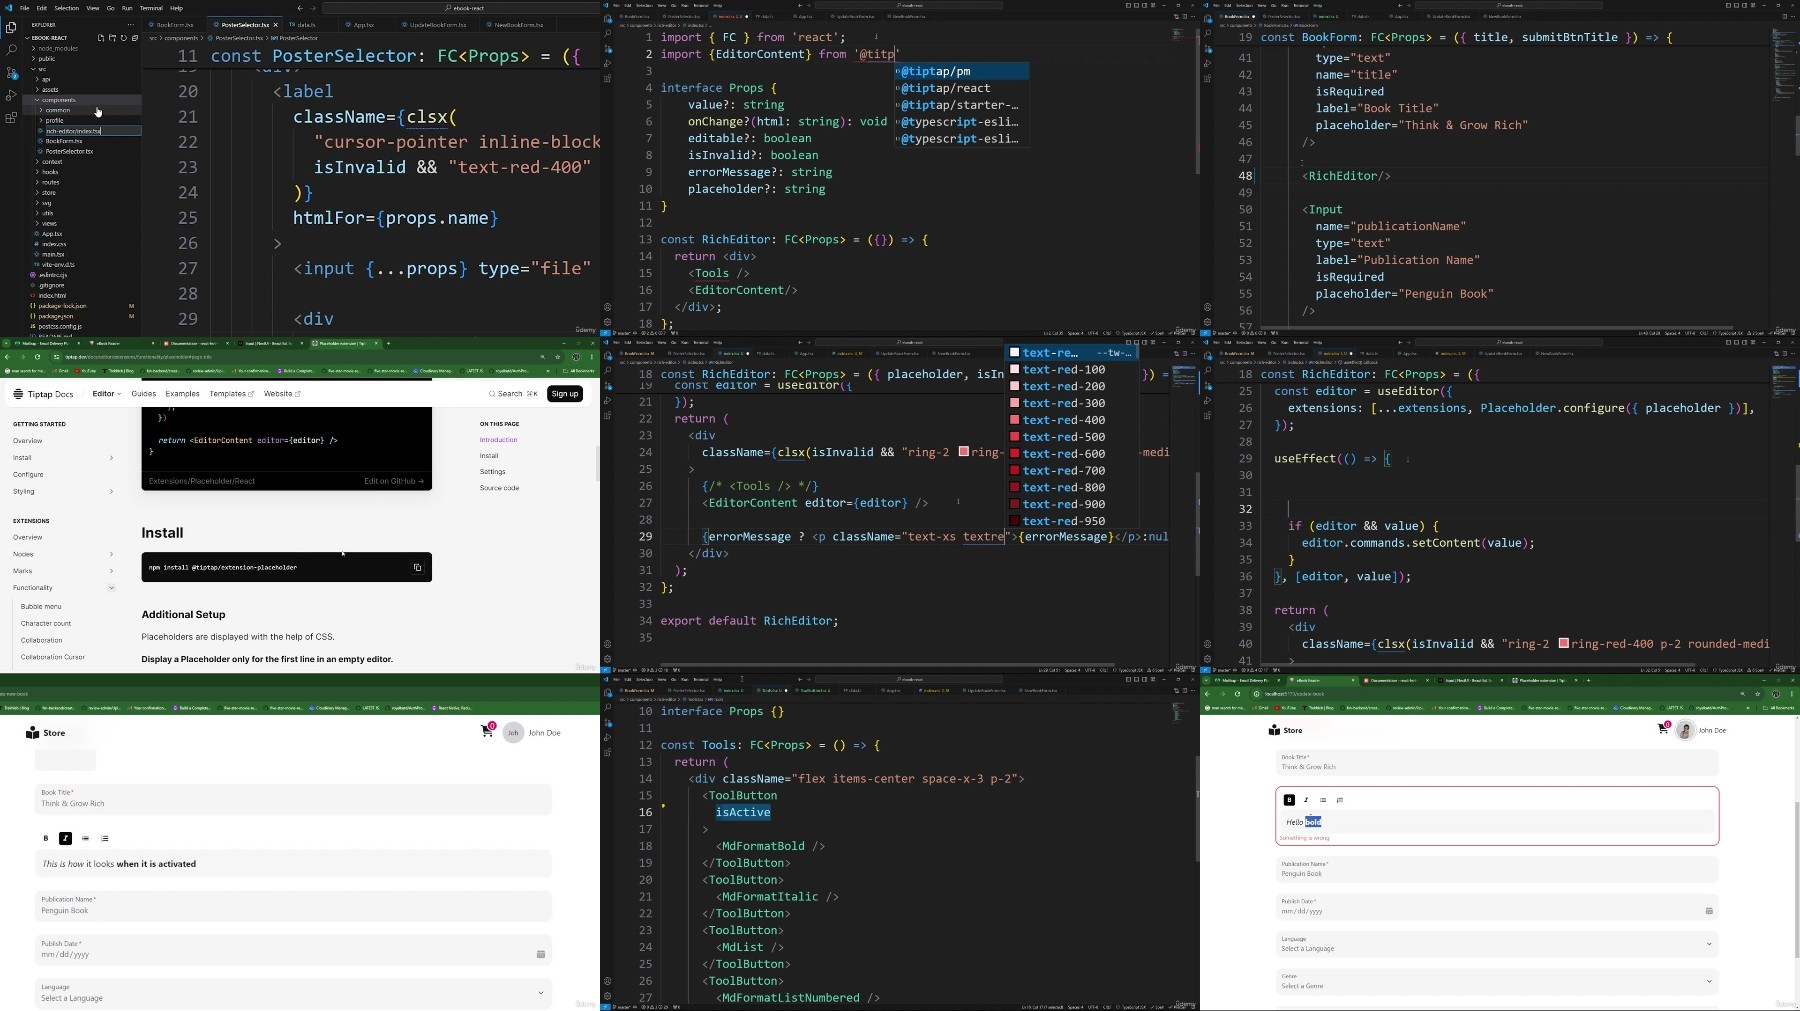Pick text-red-400 from the Tailwind suggestion list
1800x1011 pixels.
[x=1071, y=420]
